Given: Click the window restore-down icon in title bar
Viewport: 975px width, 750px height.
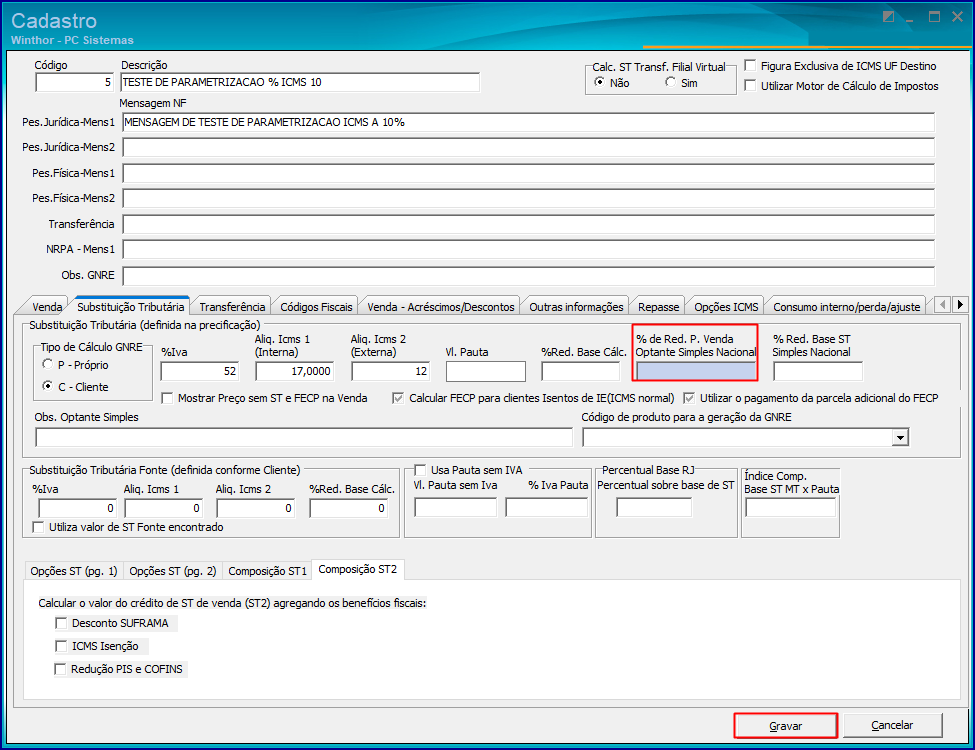Looking at the screenshot, I should tap(889, 17).
